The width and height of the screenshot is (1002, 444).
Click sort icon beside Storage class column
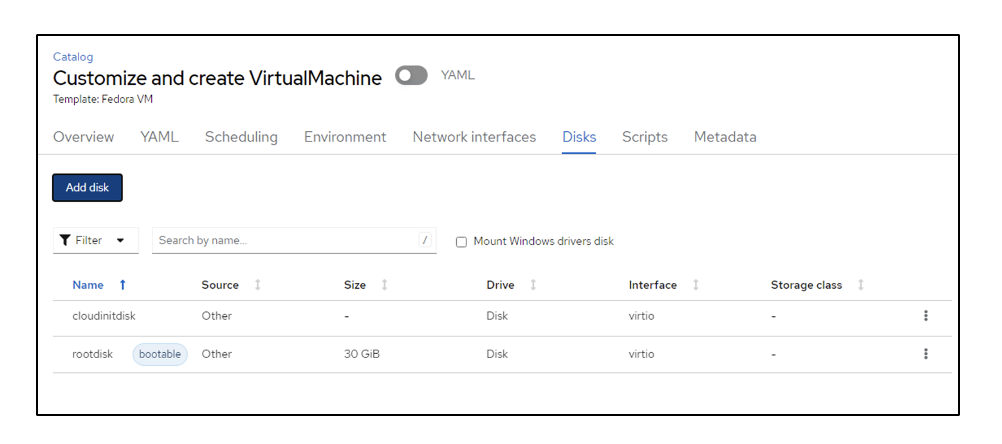(861, 285)
